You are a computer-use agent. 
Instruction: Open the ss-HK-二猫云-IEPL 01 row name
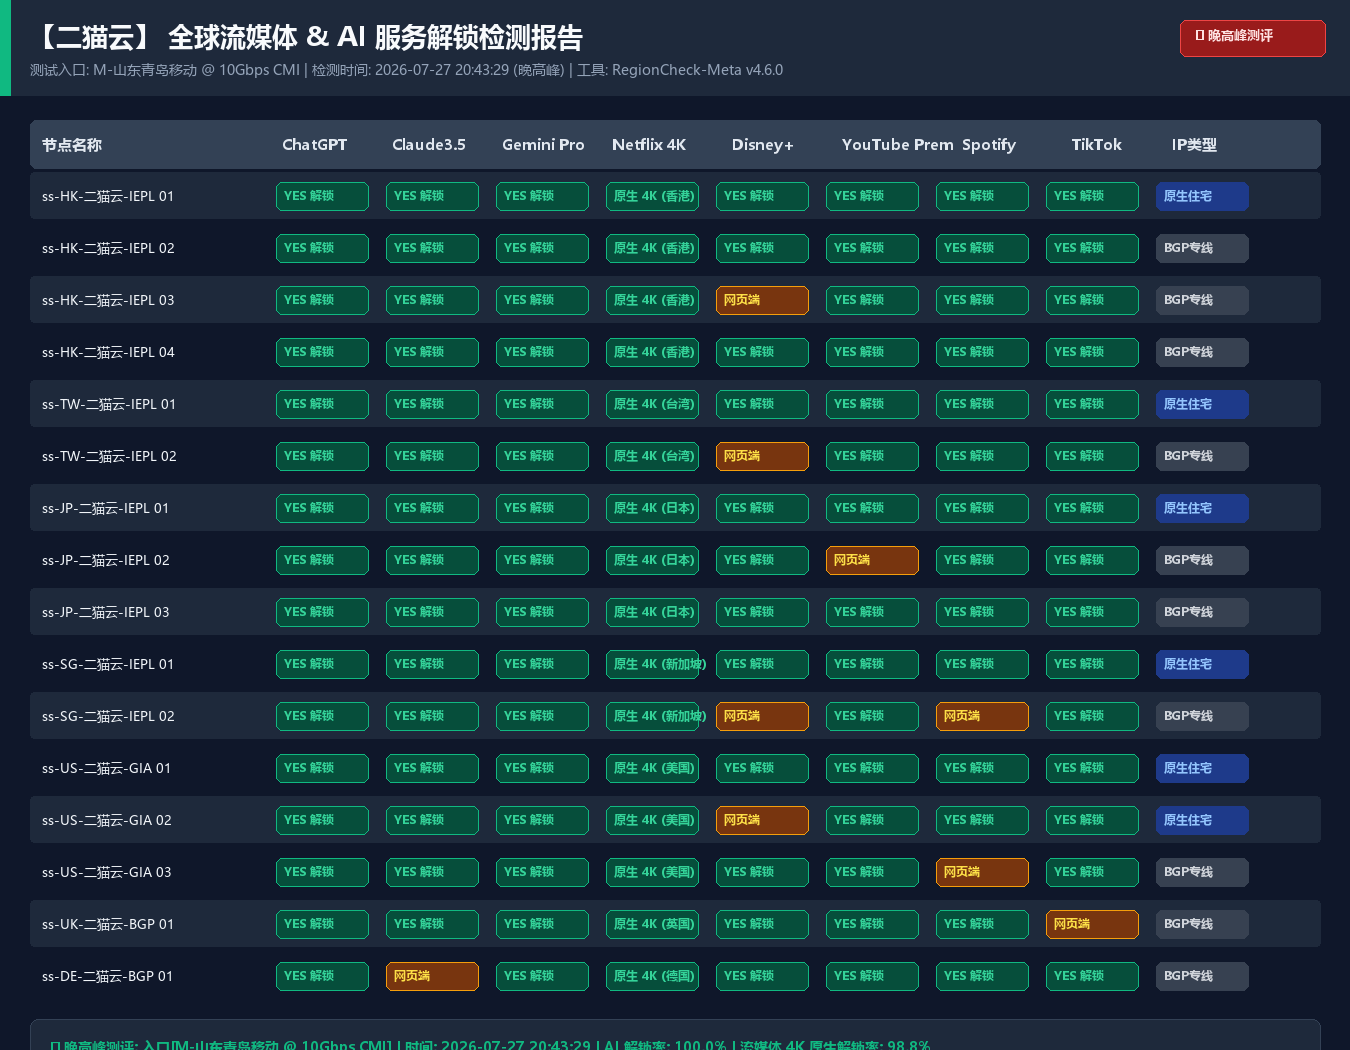pyautogui.click(x=108, y=196)
